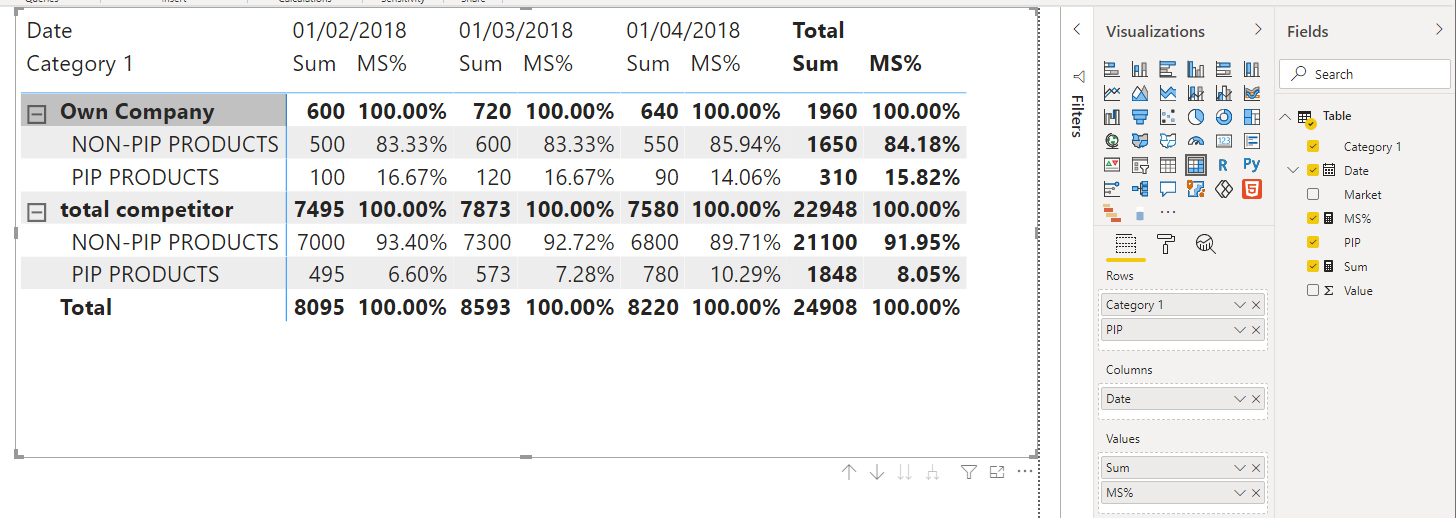Uncheck the Sum measure checkbox

point(1313,266)
